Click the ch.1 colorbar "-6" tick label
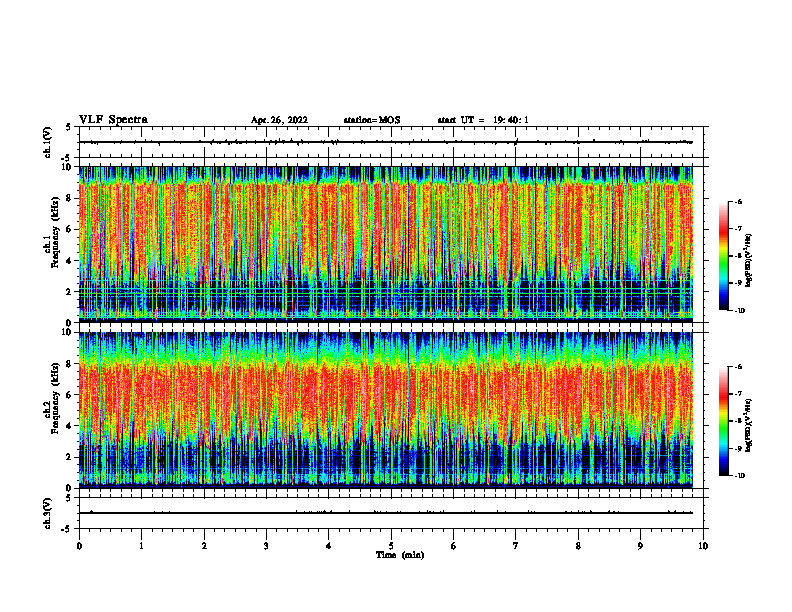The height and width of the screenshot is (612, 792). 739,201
